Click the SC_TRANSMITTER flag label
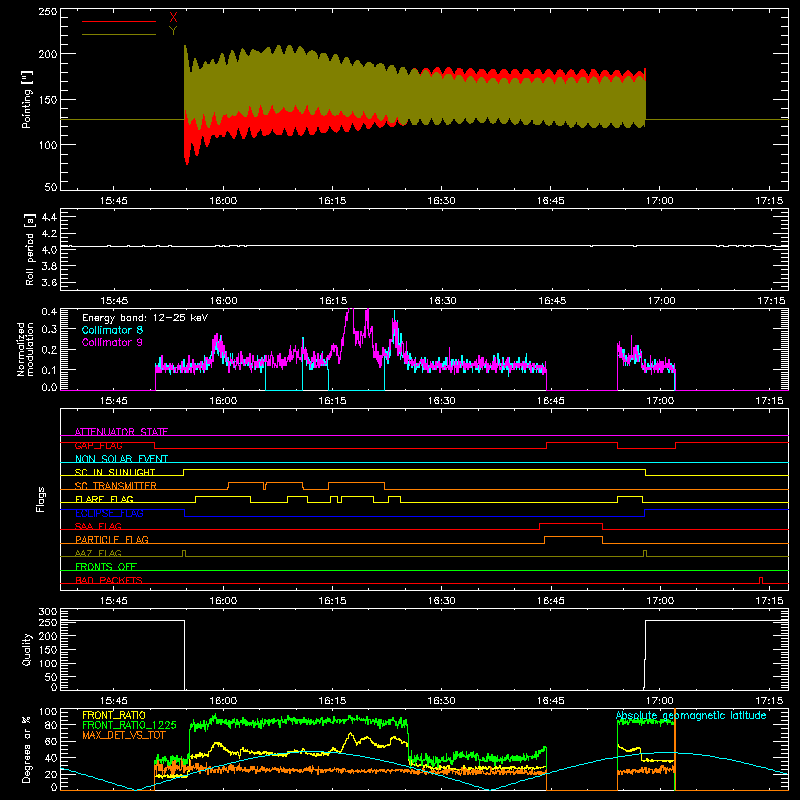Image resolution: width=800 pixels, height=800 pixels. click(116, 486)
